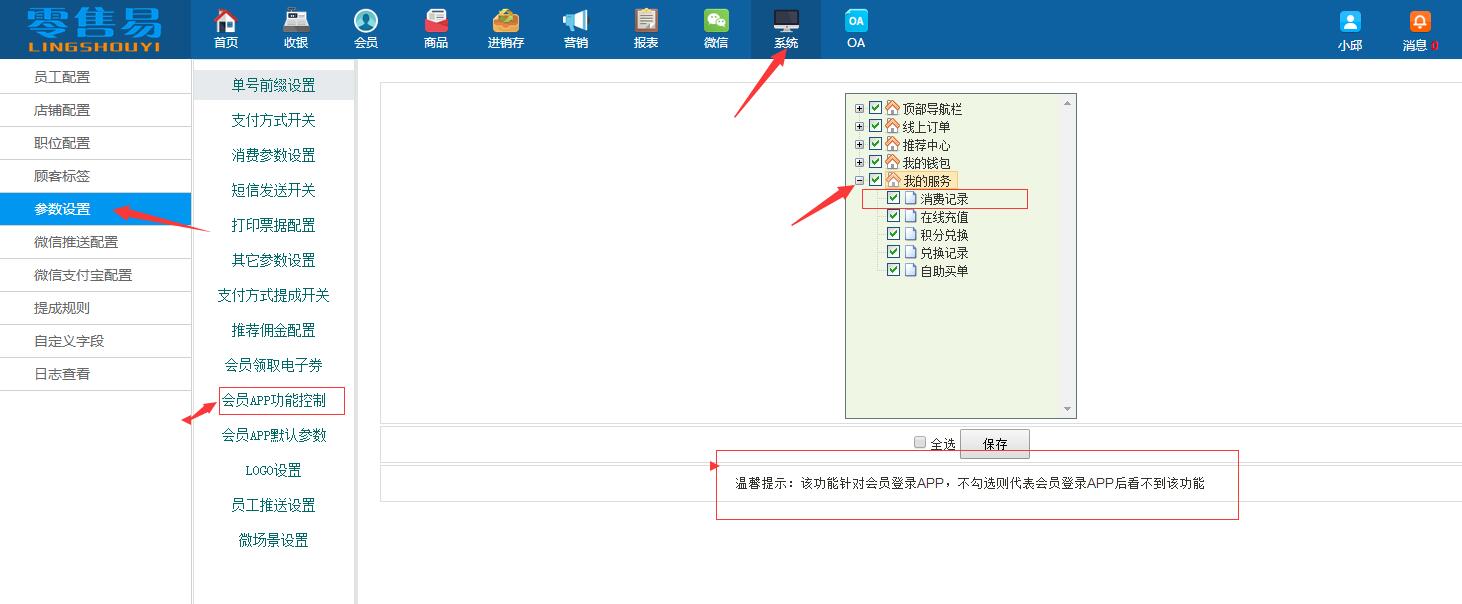Select the 会员 member module icon
Viewport: 1462px width, 604px height.
click(365, 27)
